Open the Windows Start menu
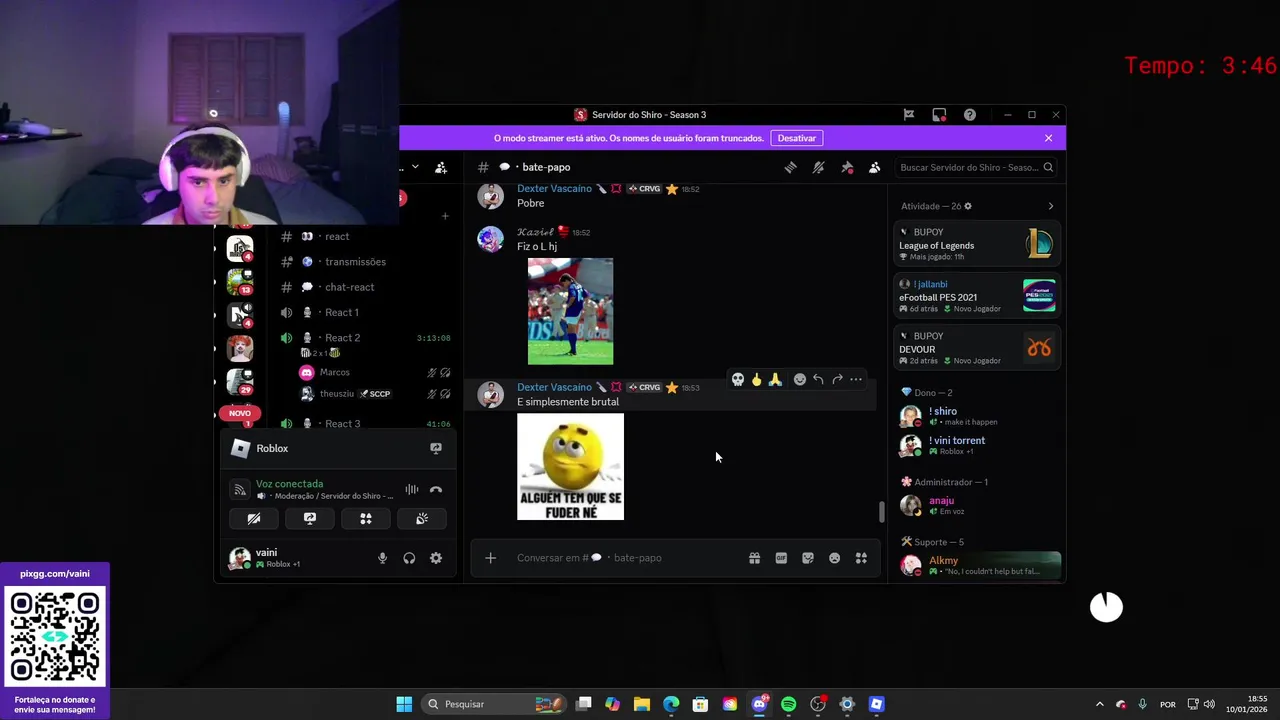The height and width of the screenshot is (720, 1280). (404, 704)
